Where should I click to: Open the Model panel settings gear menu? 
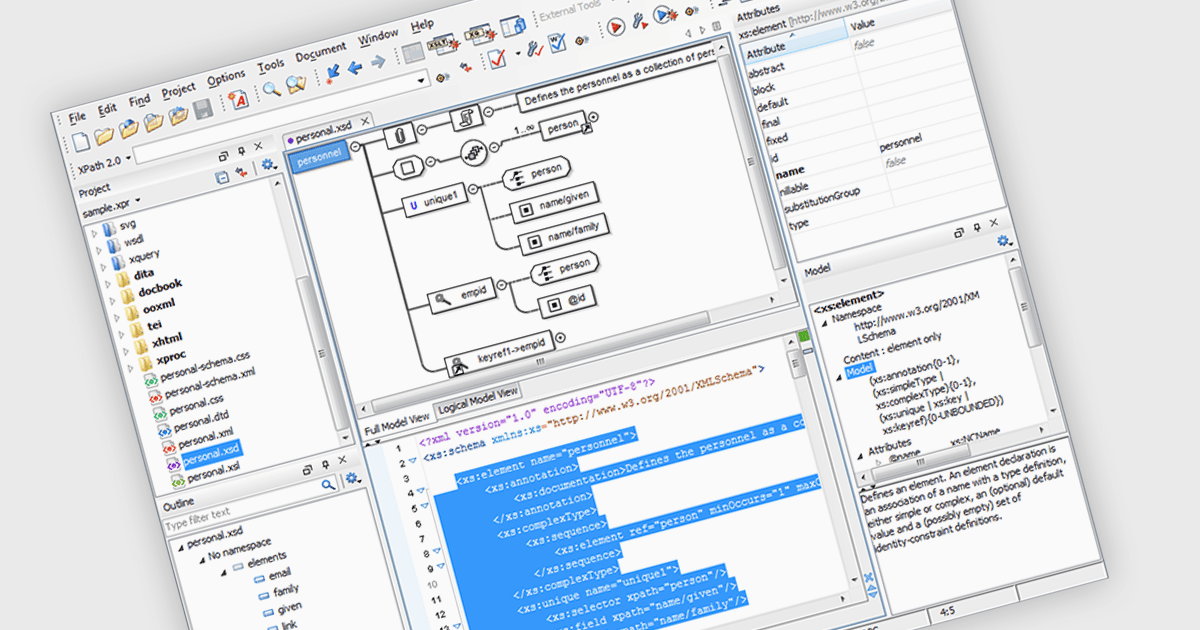click(1004, 240)
